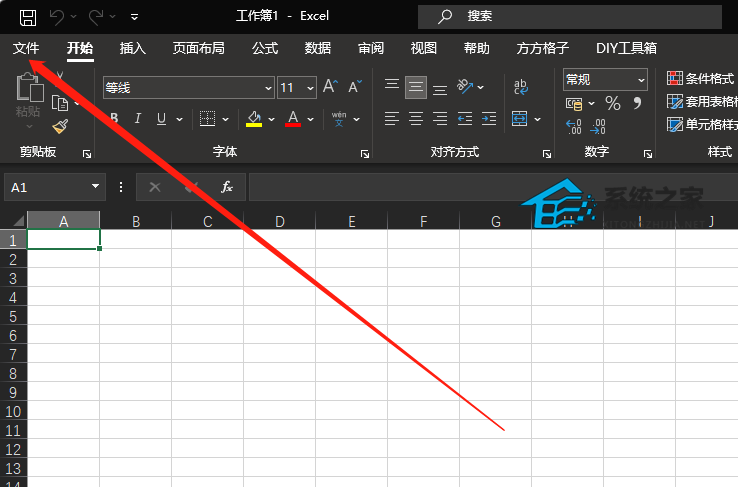Click the fx Insert Function icon
The height and width of the screenshot is (487, 738).
point(227,187)
